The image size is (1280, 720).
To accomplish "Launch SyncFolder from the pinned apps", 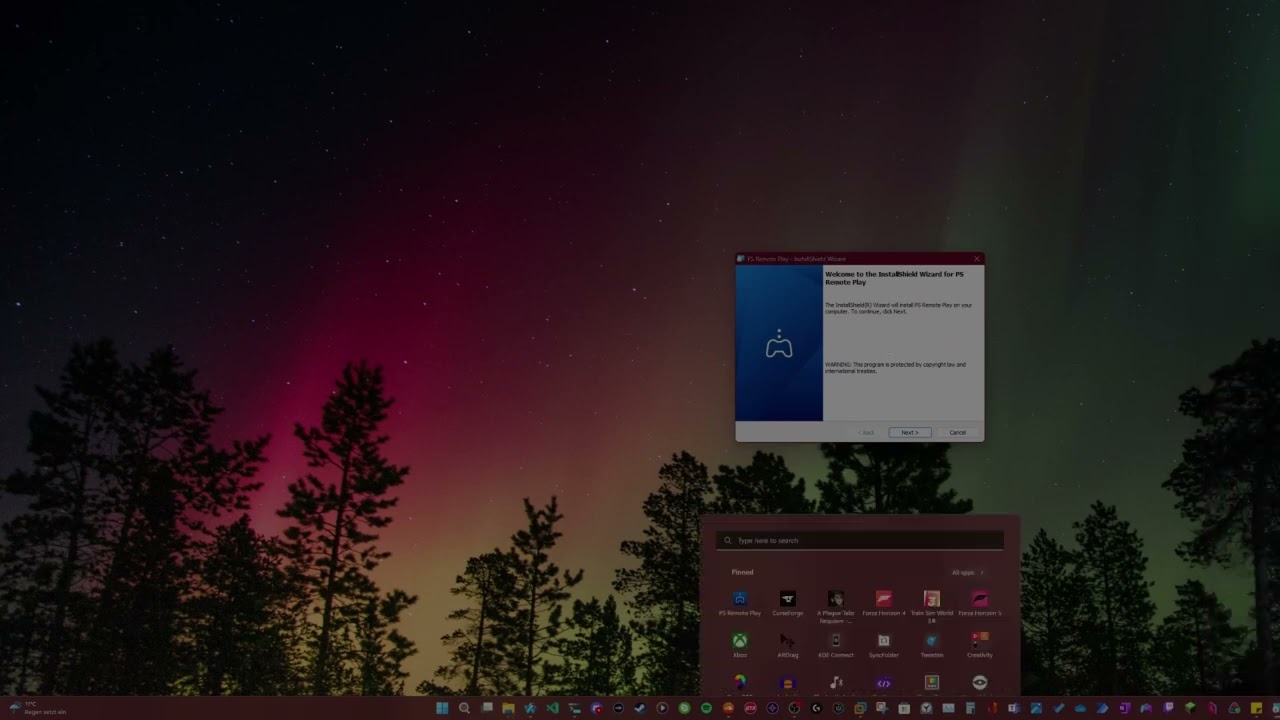I will point(884,645).
